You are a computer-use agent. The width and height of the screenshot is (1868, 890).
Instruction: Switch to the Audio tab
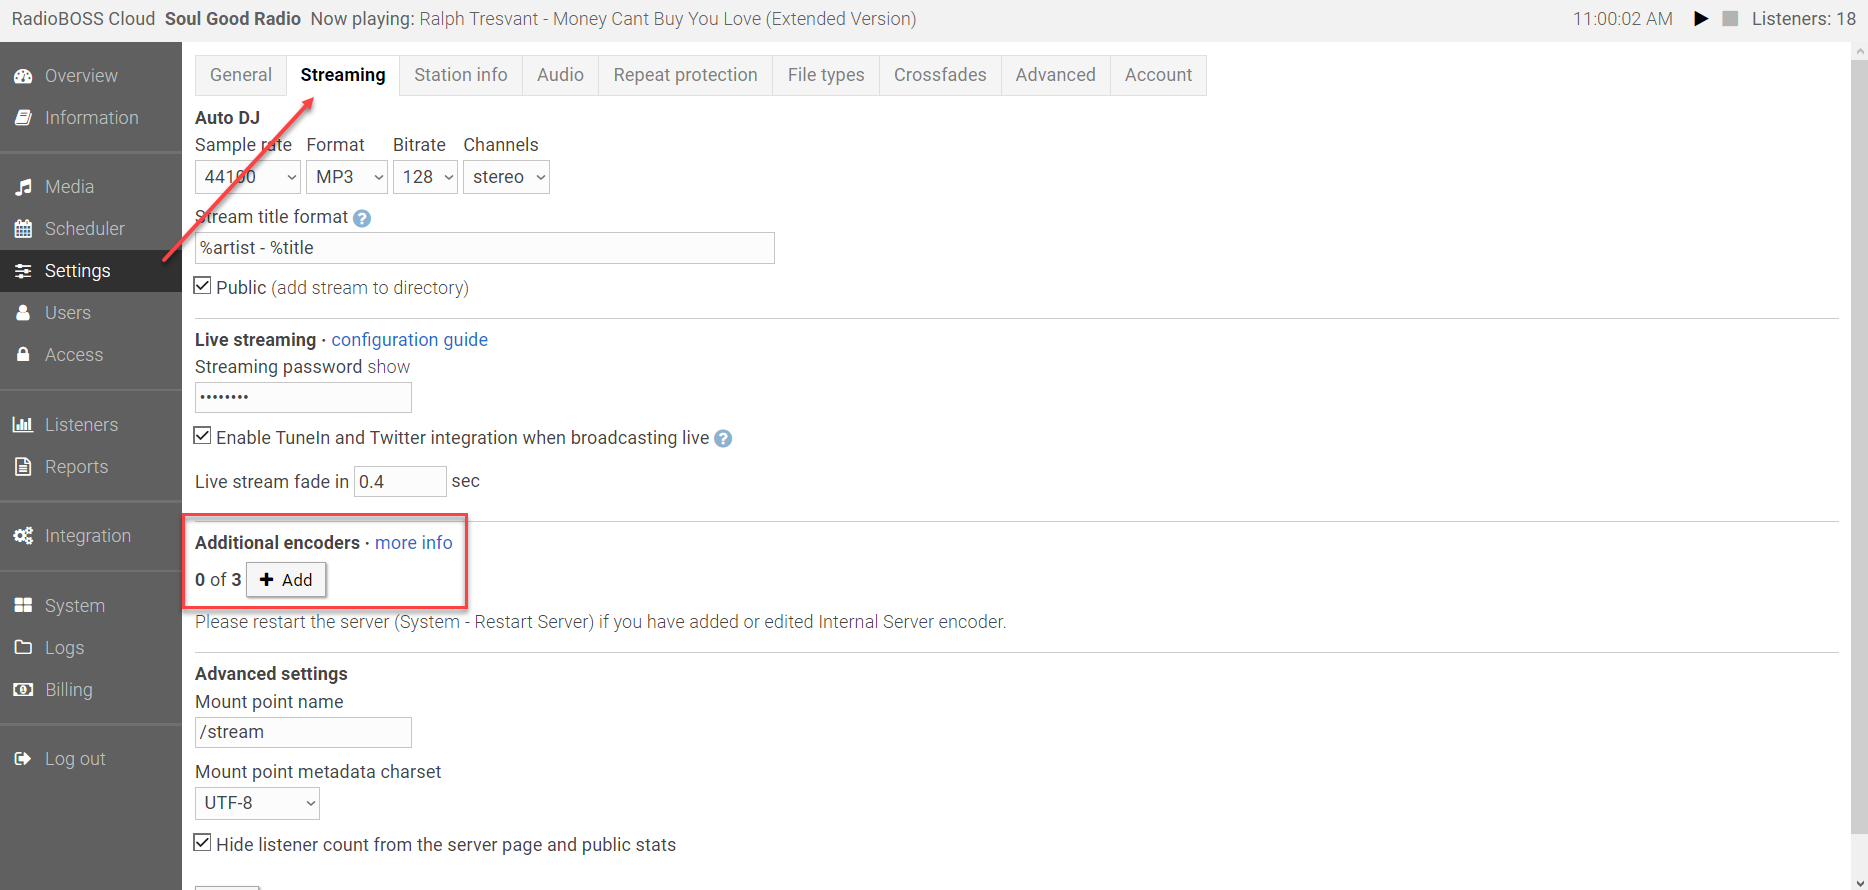pos(560,75)
